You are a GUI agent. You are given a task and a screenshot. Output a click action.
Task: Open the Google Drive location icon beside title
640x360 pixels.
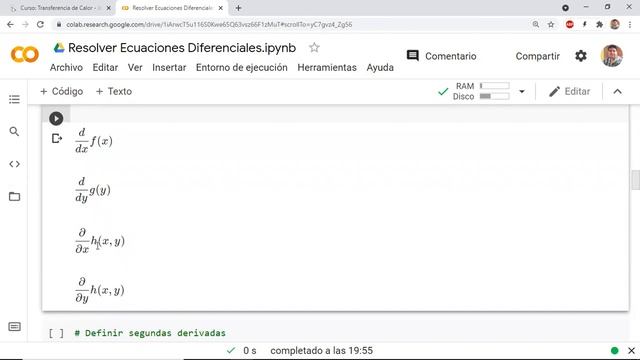click(59, 48)
